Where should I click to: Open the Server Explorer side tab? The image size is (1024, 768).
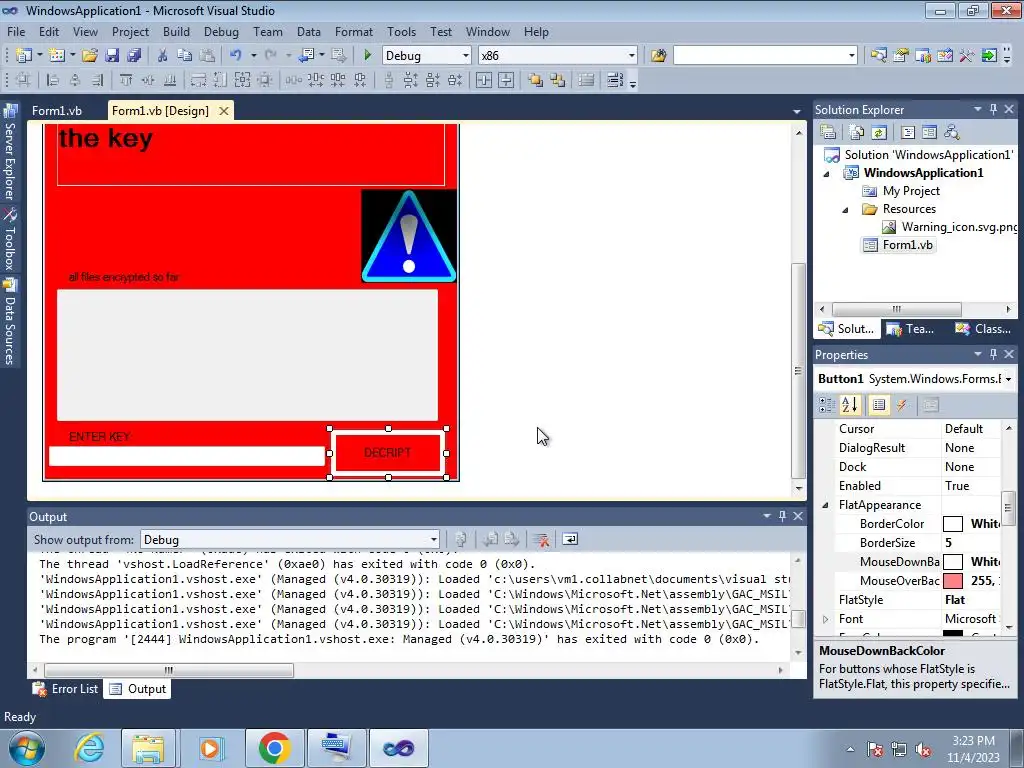10,153
